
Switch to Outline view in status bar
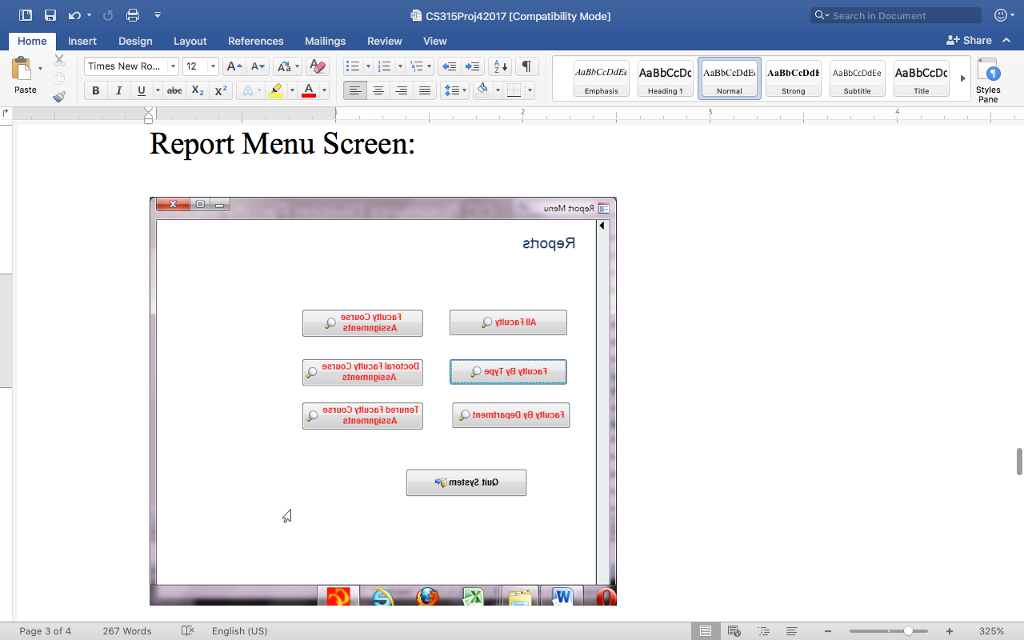pyautogui.click(x=763, y=631)
